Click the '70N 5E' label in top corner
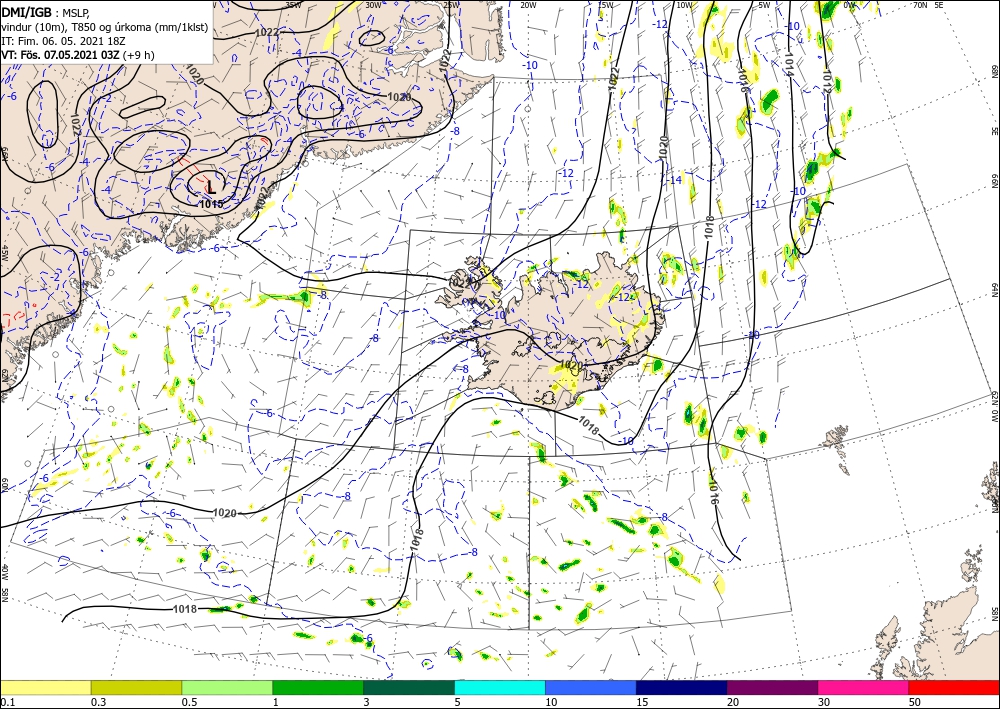 coord(928,5)
